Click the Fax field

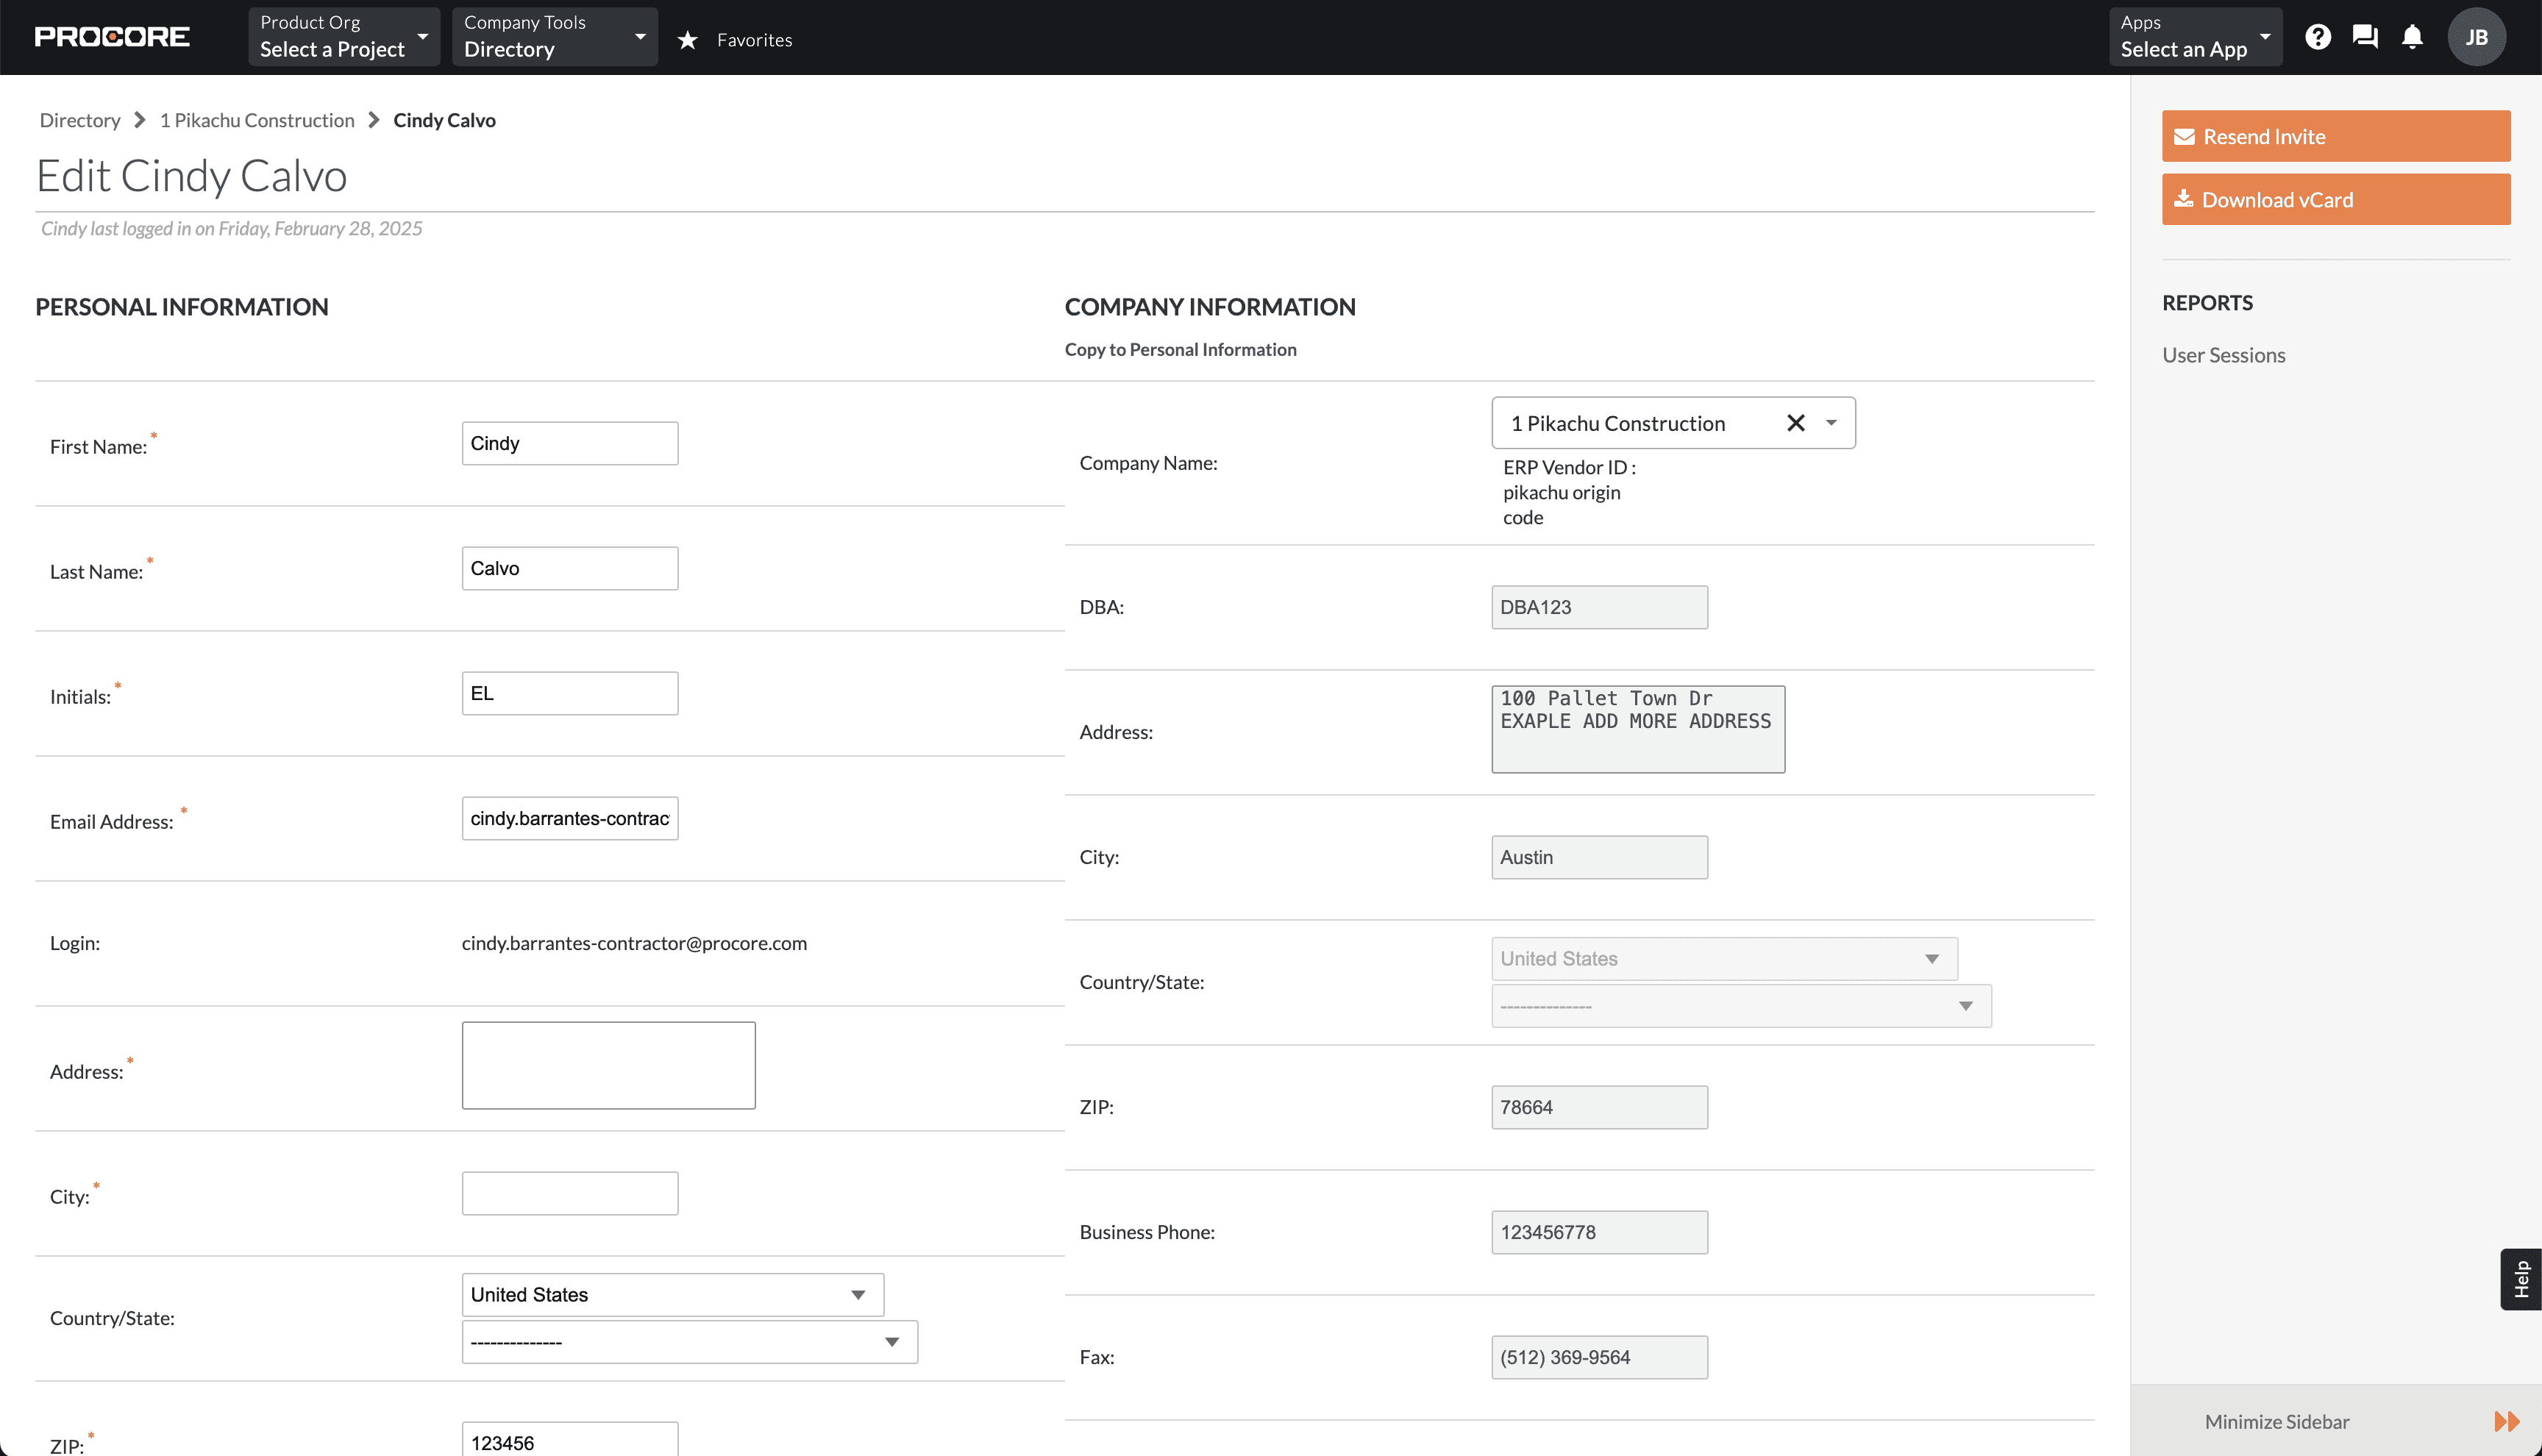pyautogui.click(x=1600, y=1357)
